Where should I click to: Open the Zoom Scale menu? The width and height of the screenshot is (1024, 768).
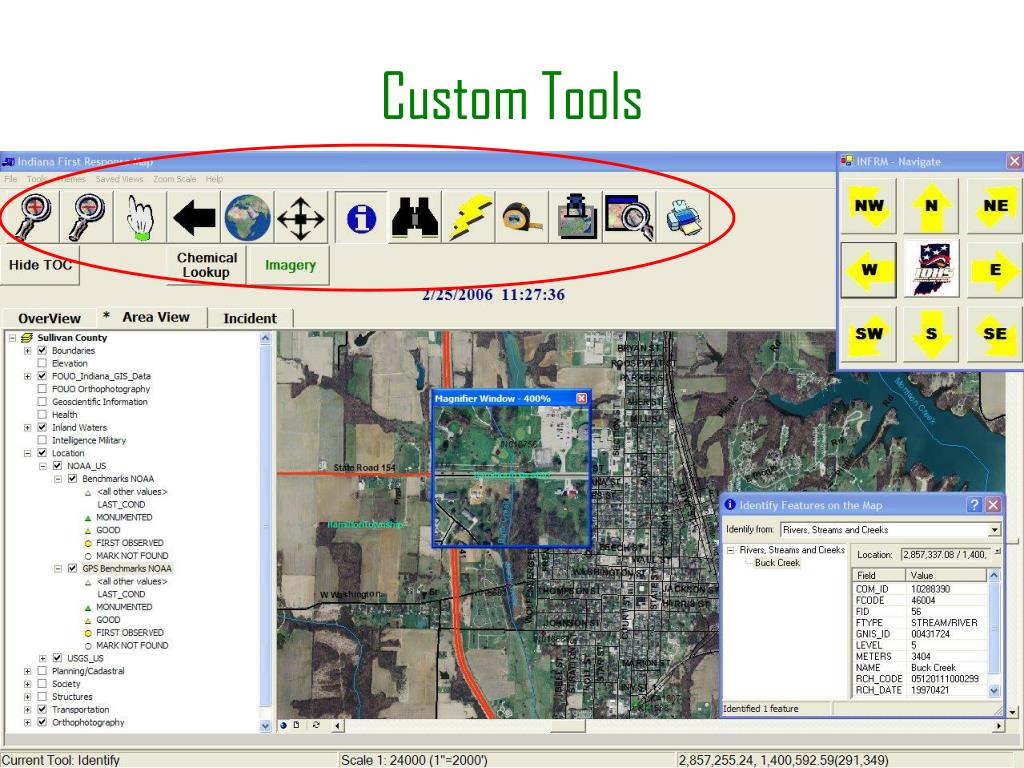click(x=174, y=179)
